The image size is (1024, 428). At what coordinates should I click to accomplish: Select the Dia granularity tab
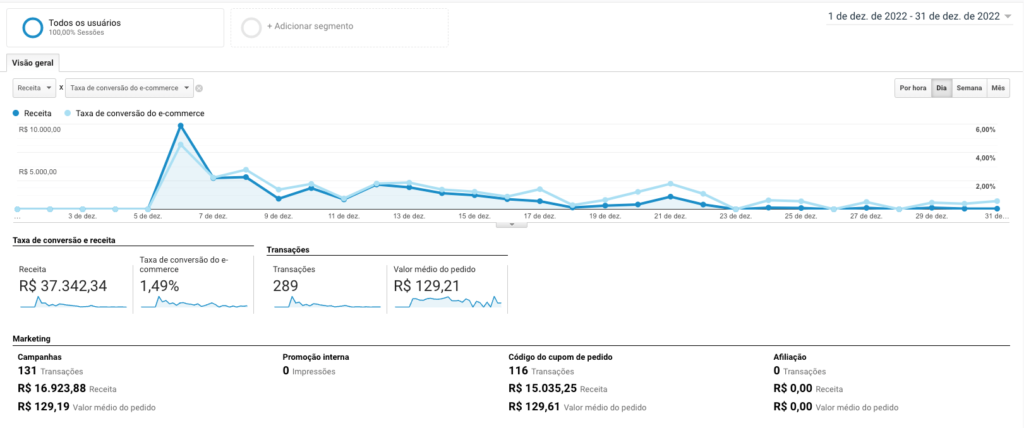[941, 88]
